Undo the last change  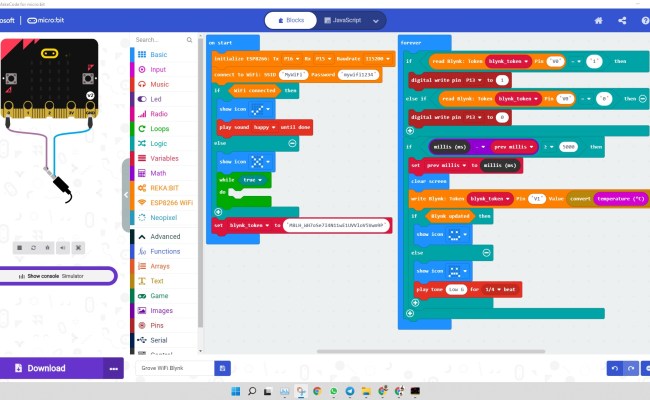click(615, 368)
